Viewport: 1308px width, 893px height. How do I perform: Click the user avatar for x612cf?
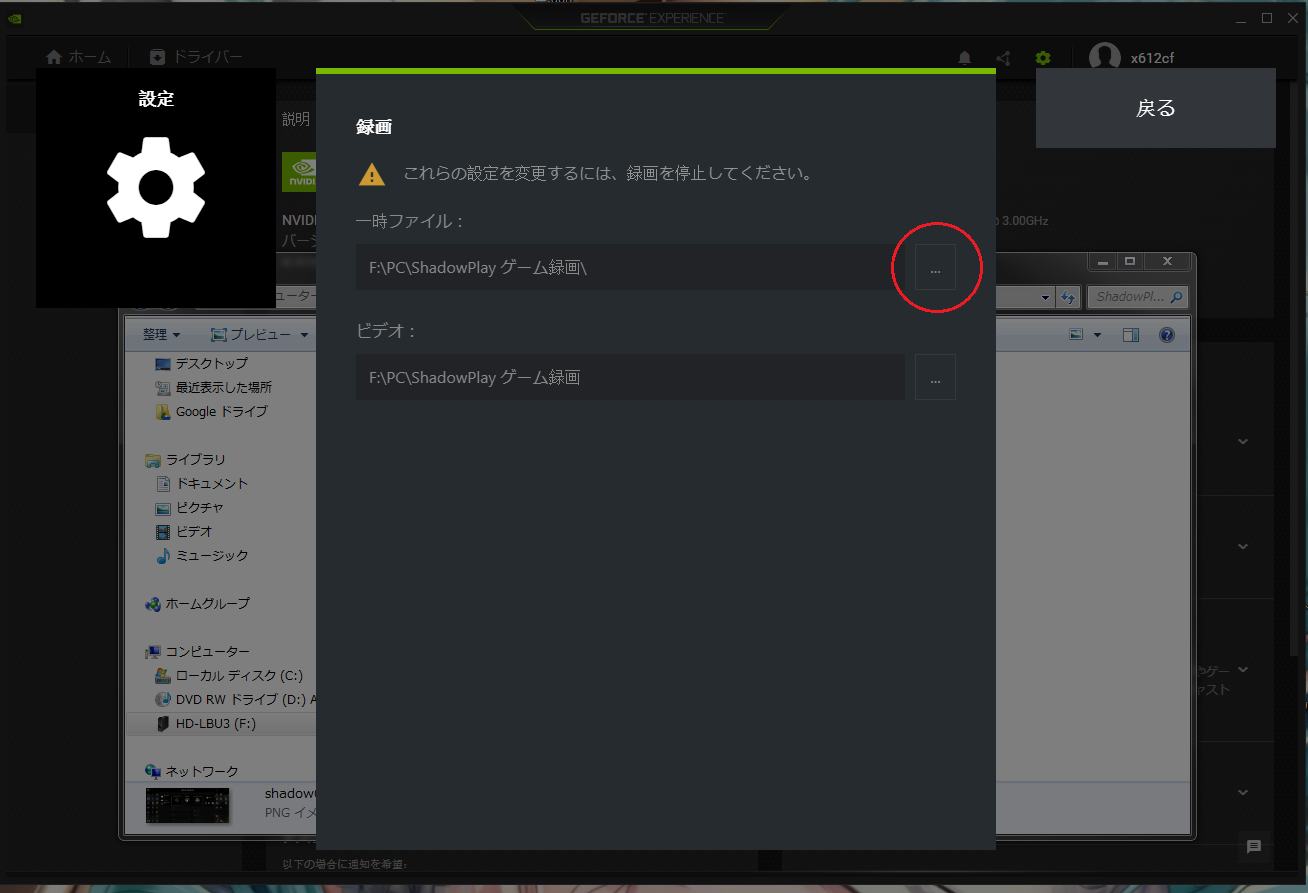[x=1104, y=58]
